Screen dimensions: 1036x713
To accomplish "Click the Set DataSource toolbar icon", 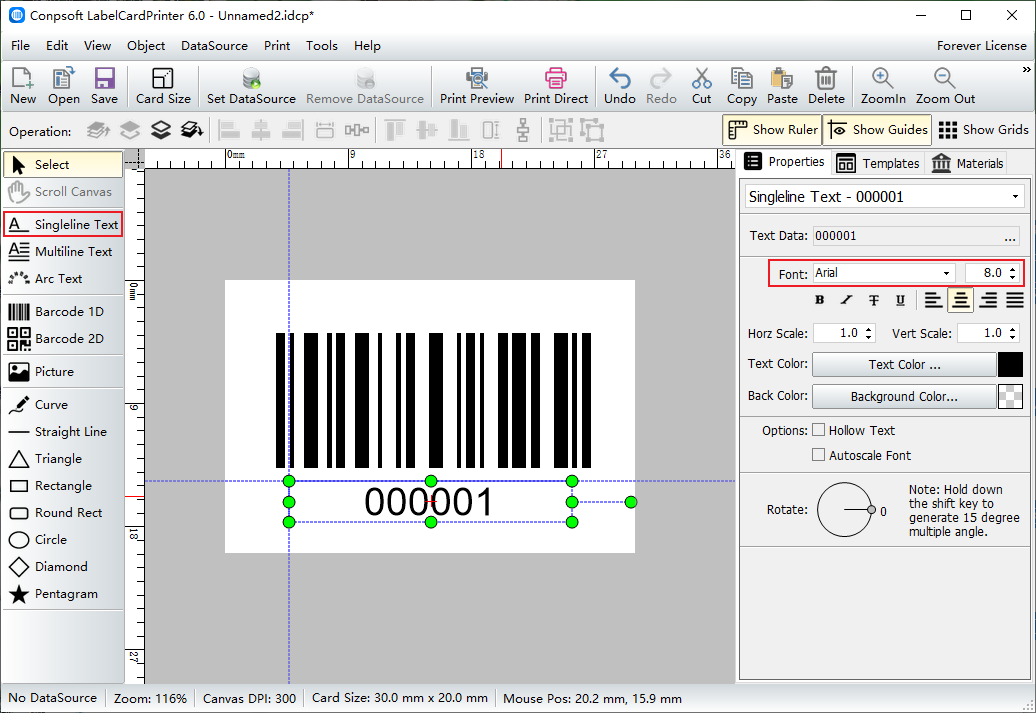I will (251, 86).
